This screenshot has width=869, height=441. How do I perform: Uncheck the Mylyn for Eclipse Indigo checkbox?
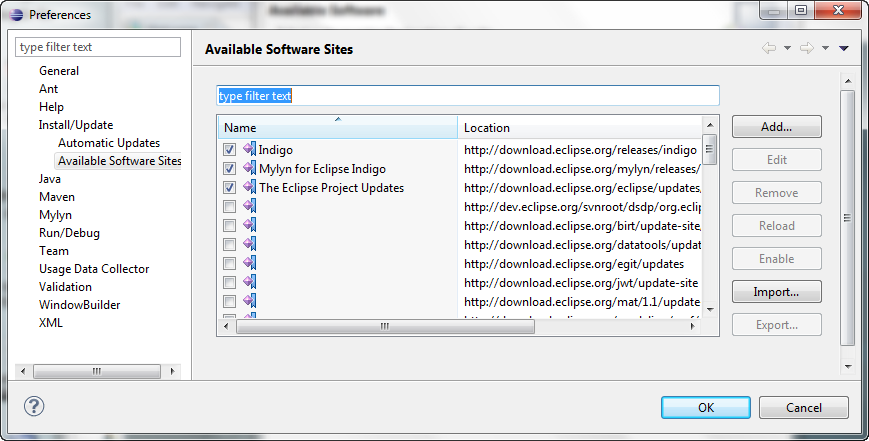229,168
